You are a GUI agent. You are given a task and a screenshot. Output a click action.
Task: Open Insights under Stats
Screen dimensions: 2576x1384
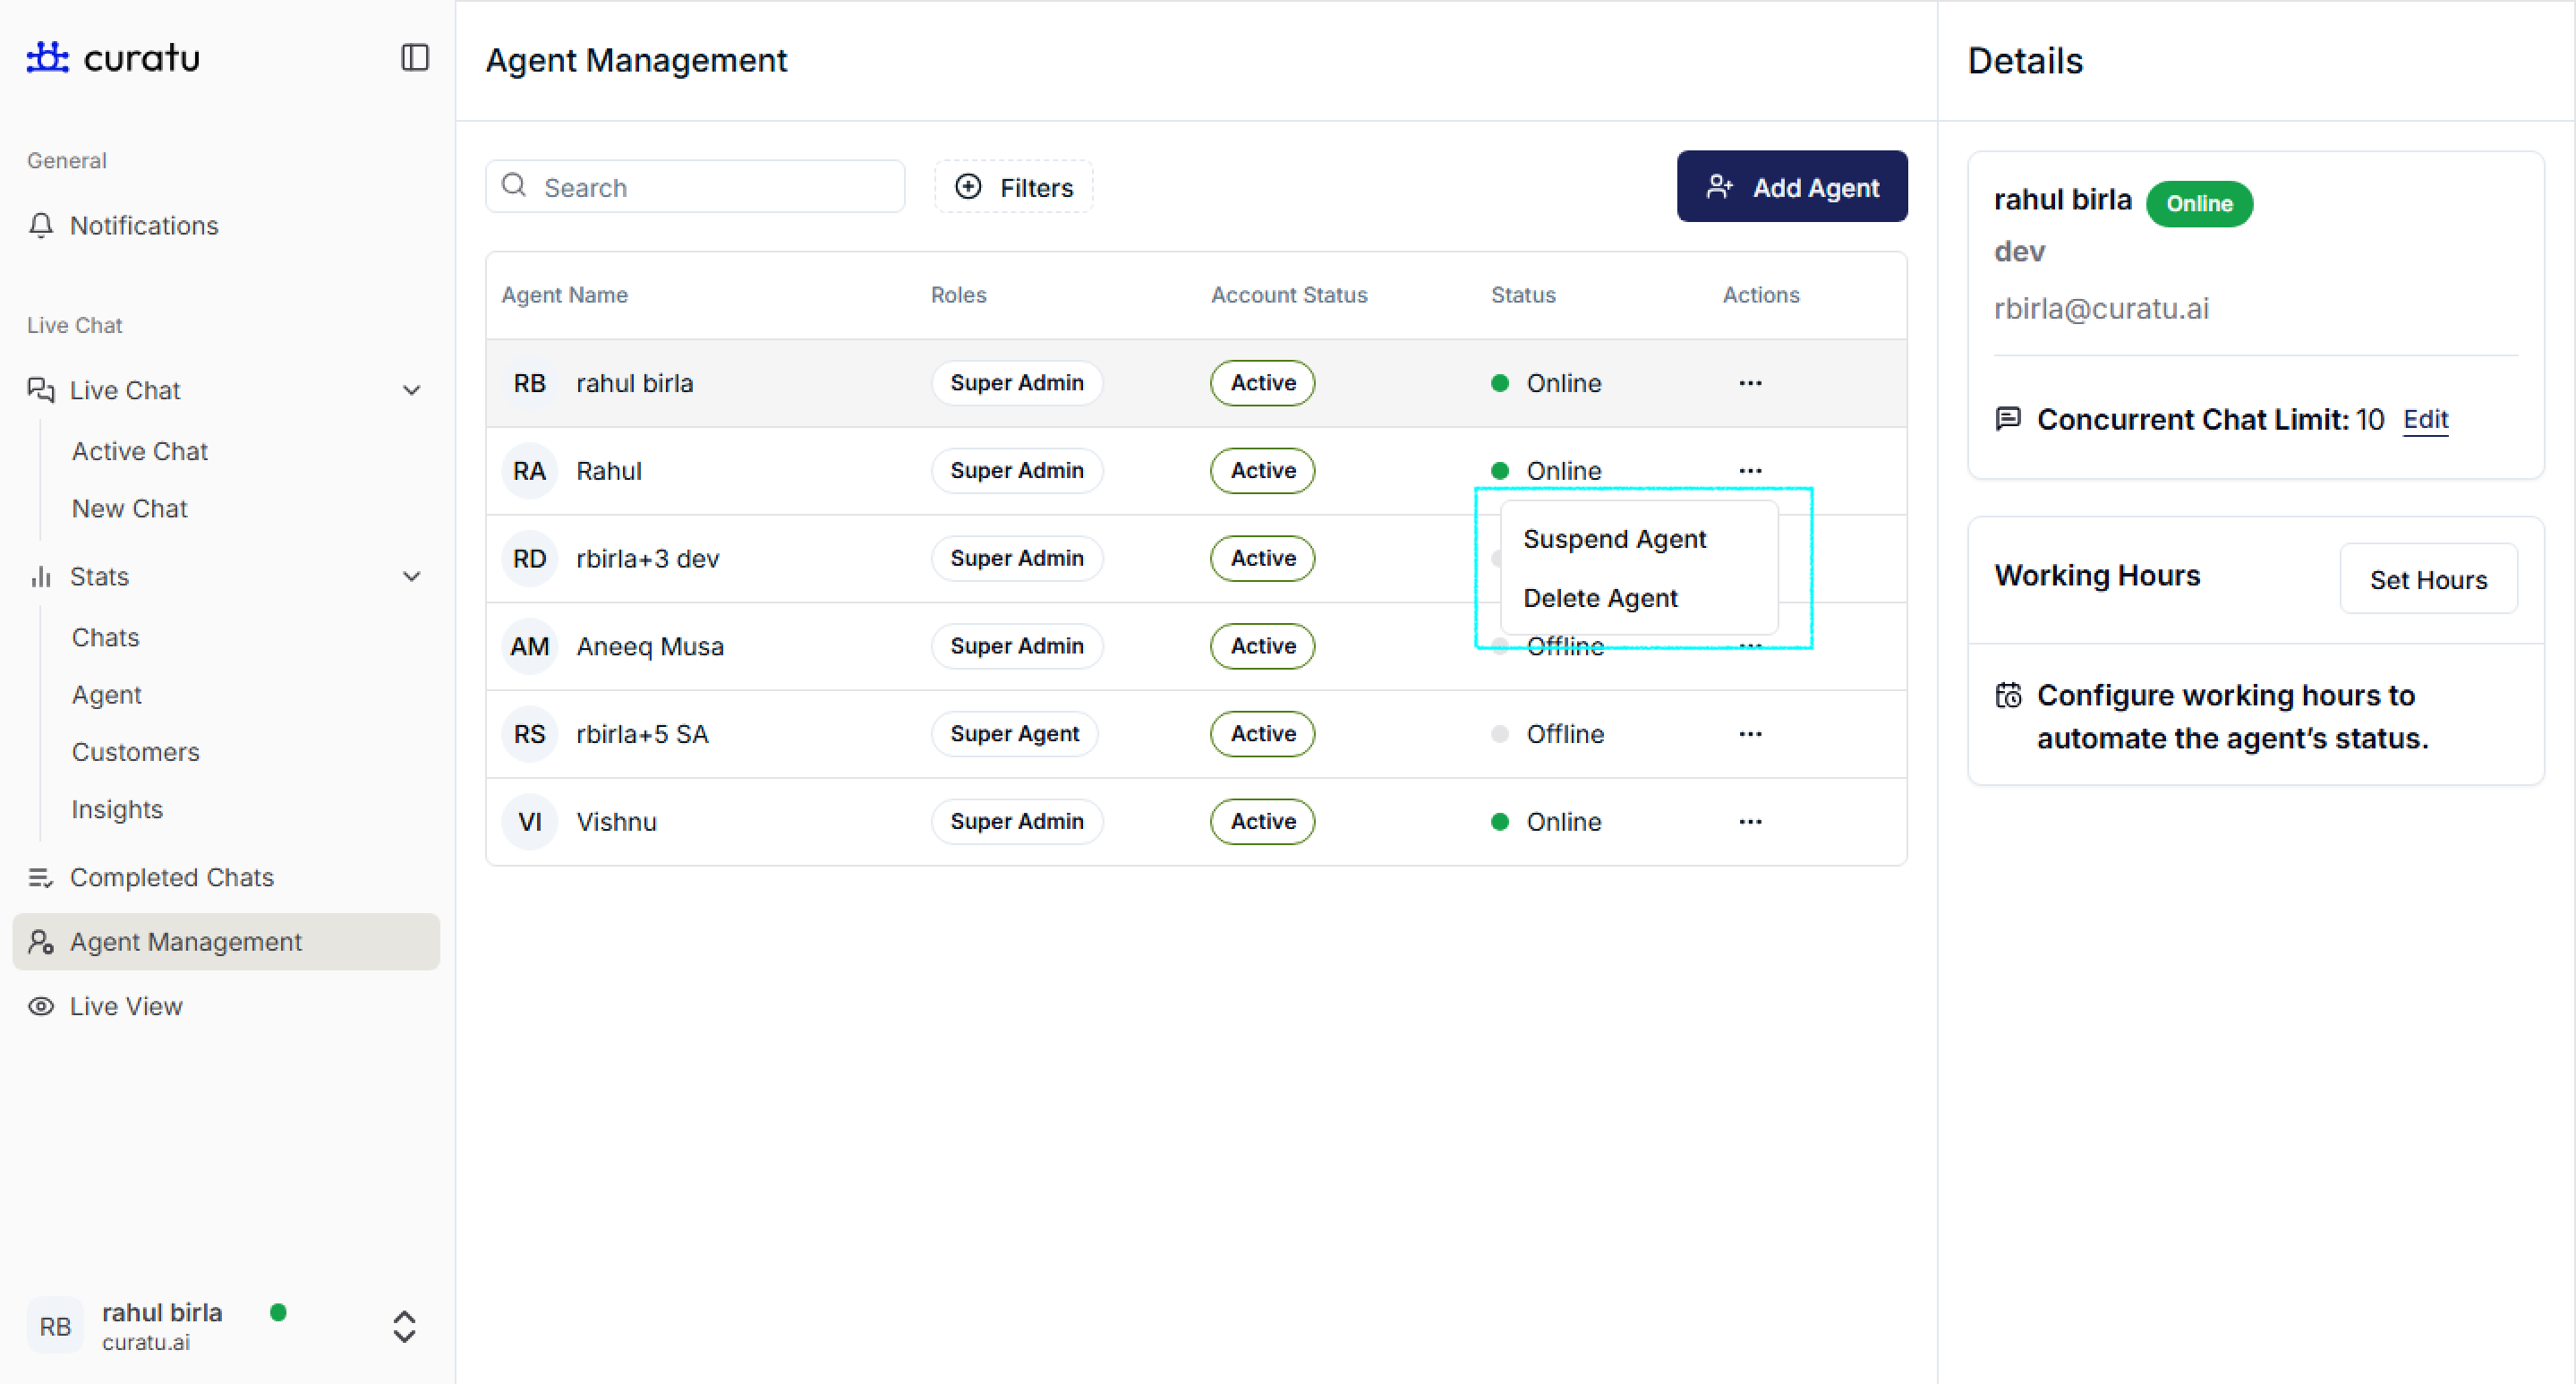[x=117, y=809]
